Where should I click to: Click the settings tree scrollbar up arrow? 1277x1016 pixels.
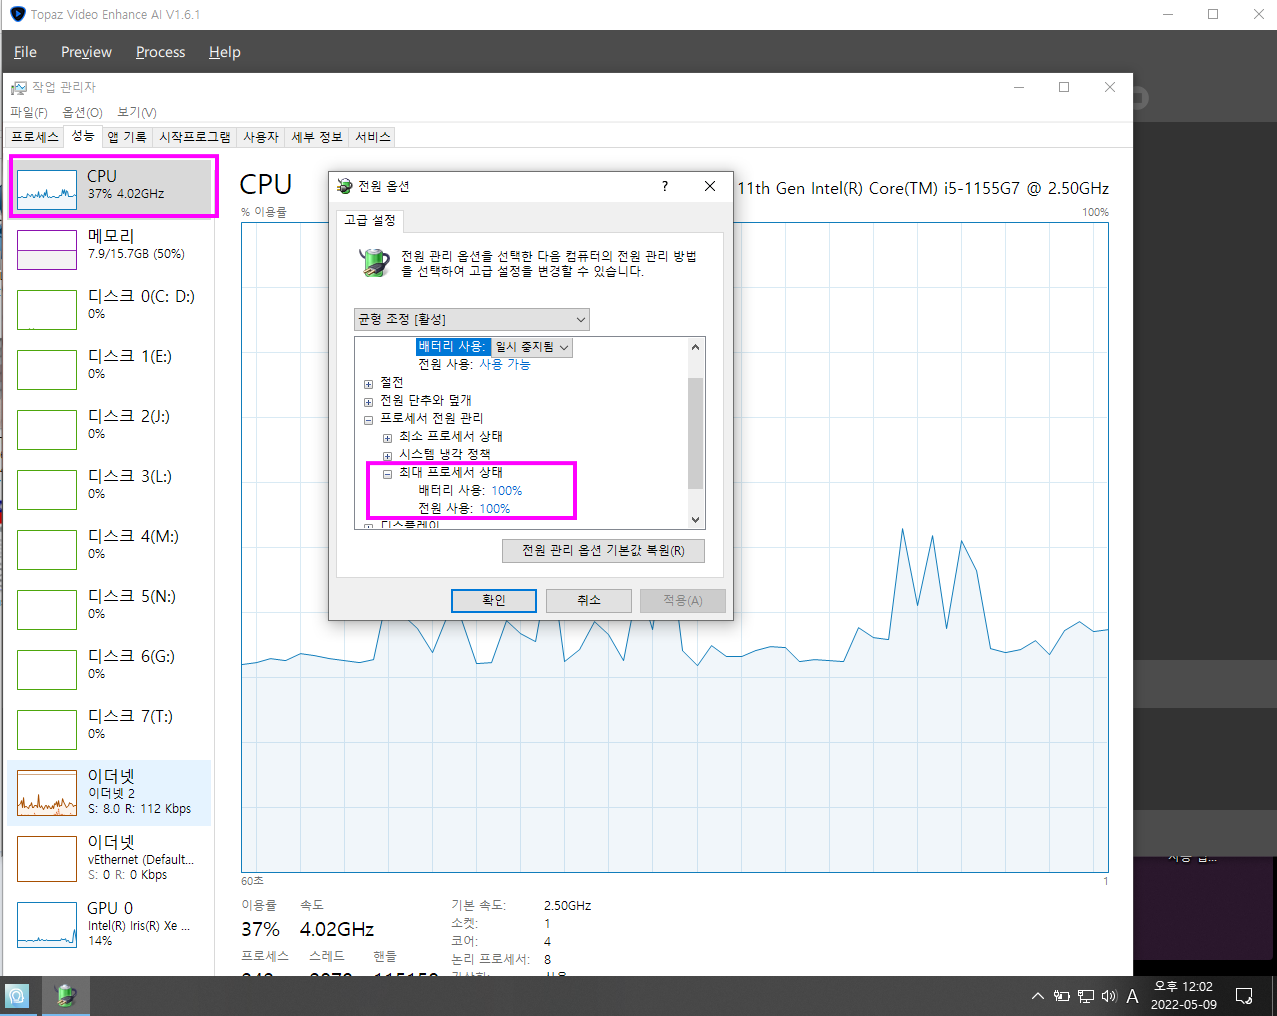[696, 346]
